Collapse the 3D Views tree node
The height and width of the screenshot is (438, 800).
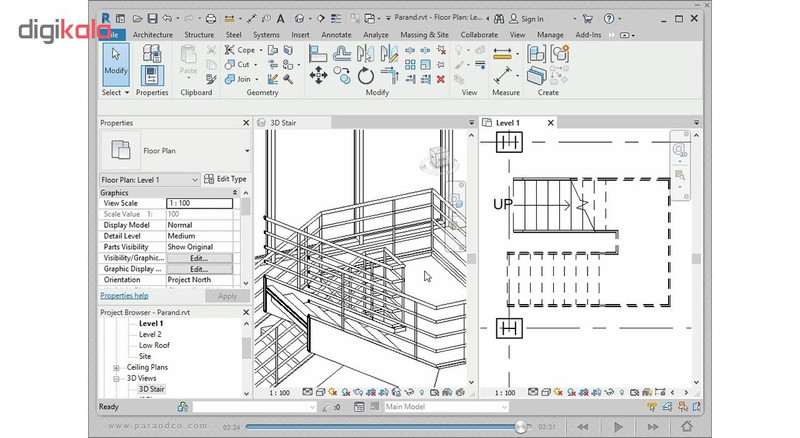pyautogui.click(x=116, y=379)
